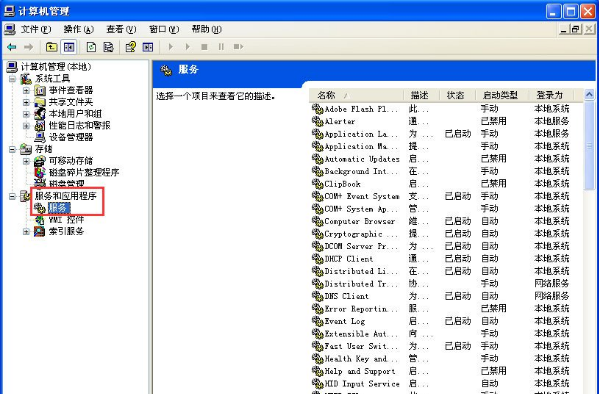Open the 查看(V) menu
The height and width of the screenshot is (394, 599).
tap(121, 29)
